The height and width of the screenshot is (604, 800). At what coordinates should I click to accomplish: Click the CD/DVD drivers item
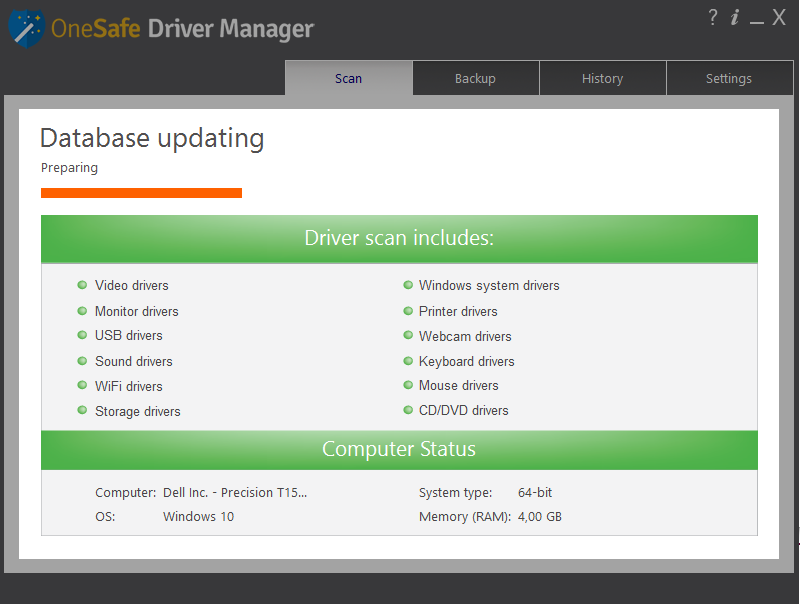coord(464,410)
